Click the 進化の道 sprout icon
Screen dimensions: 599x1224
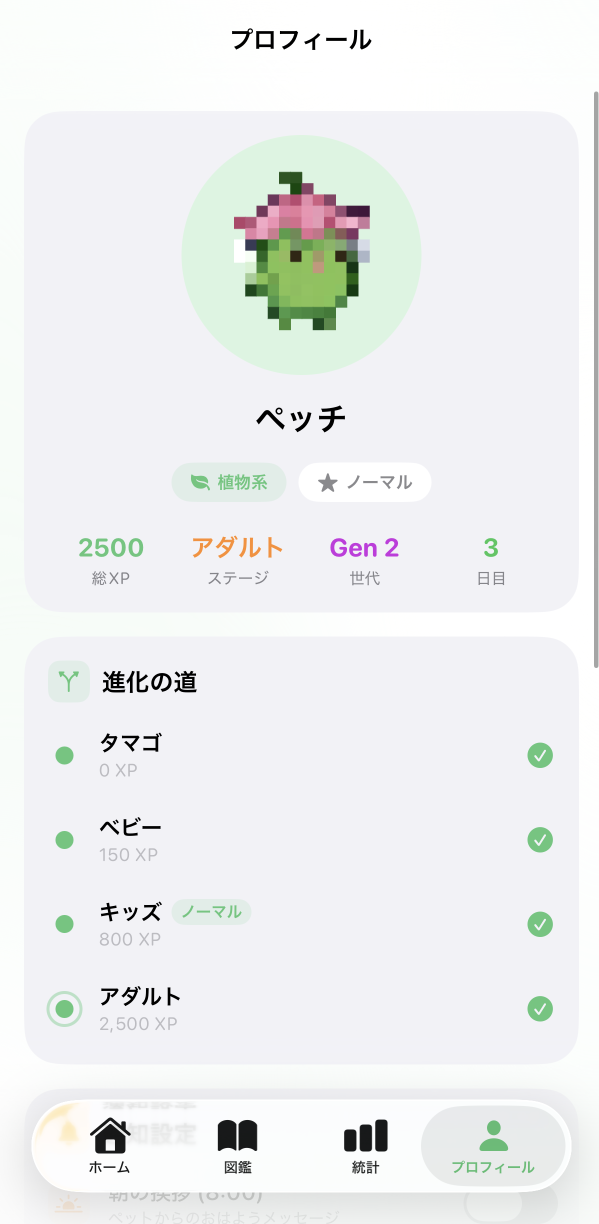tap(68, 681)
